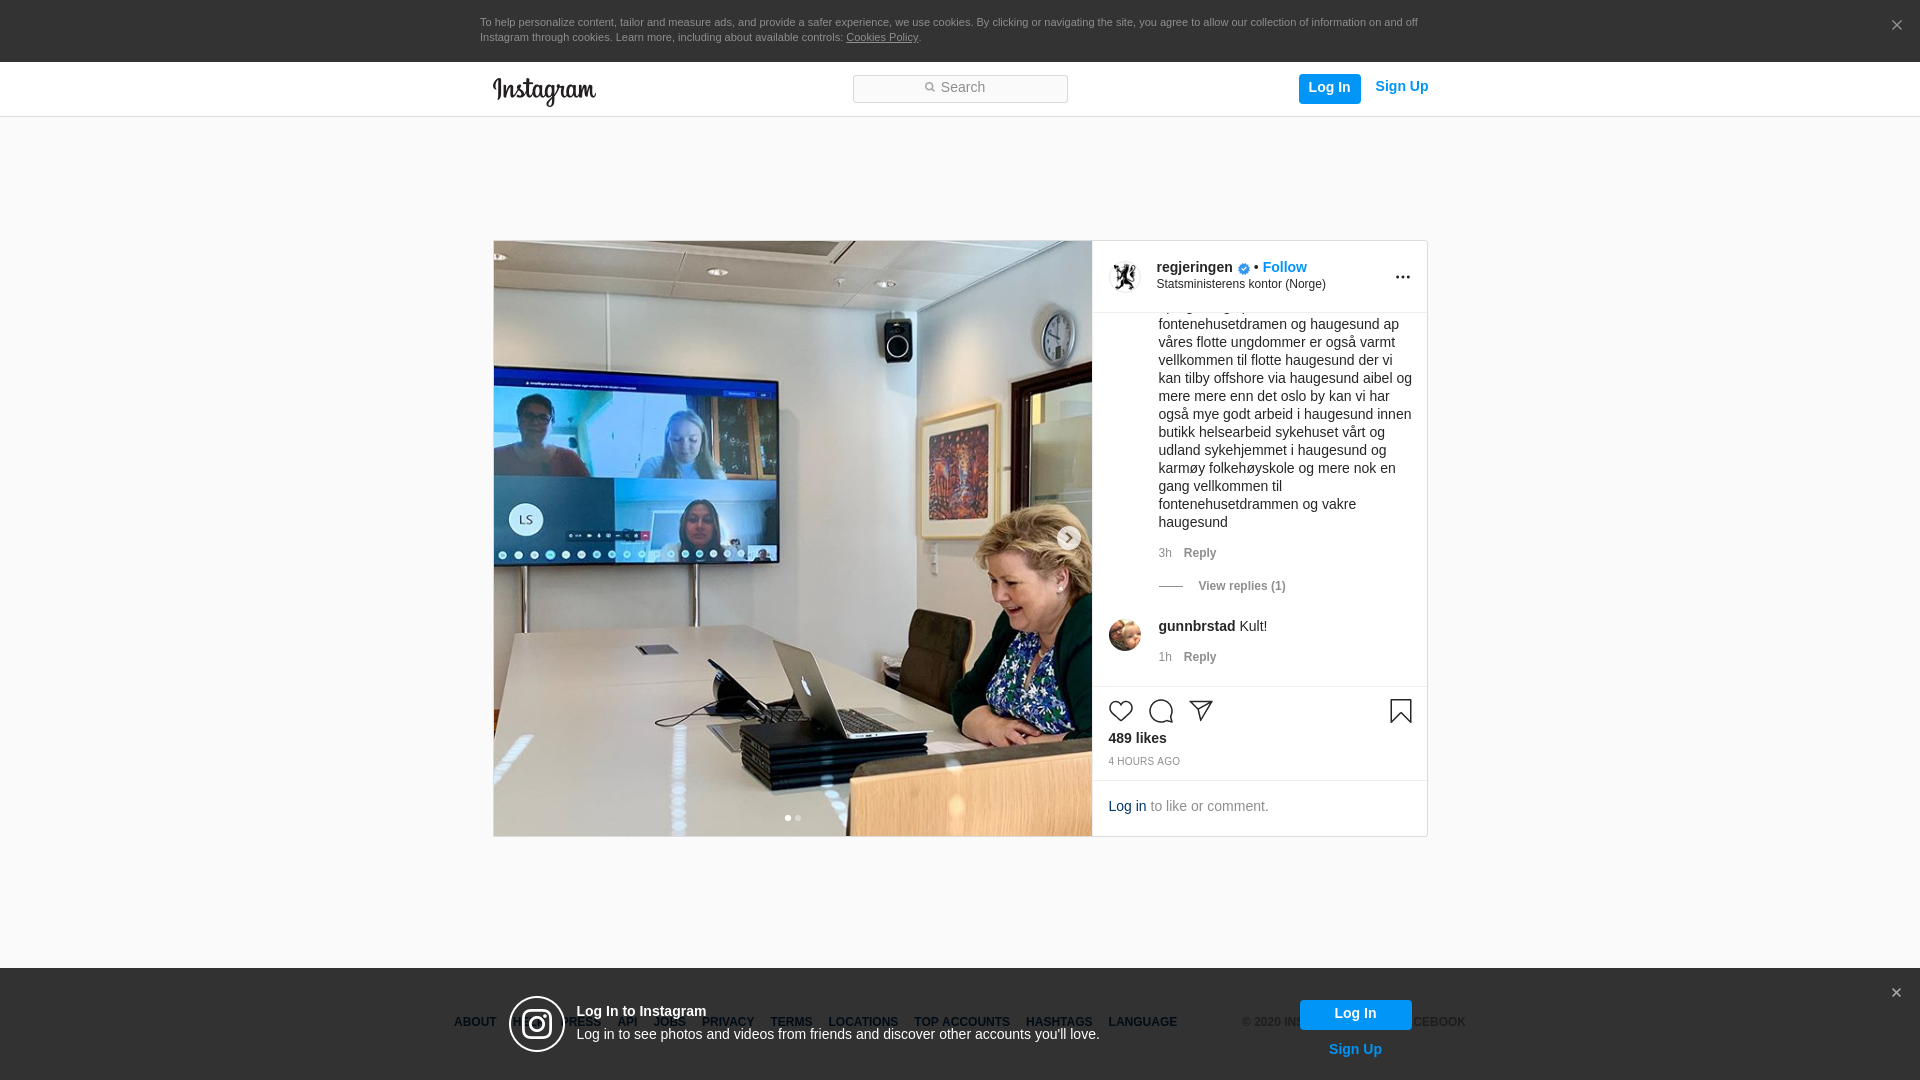Follow the regjeringen account
This screenshot has width=1920, height=1080.
click(1284, 267)
